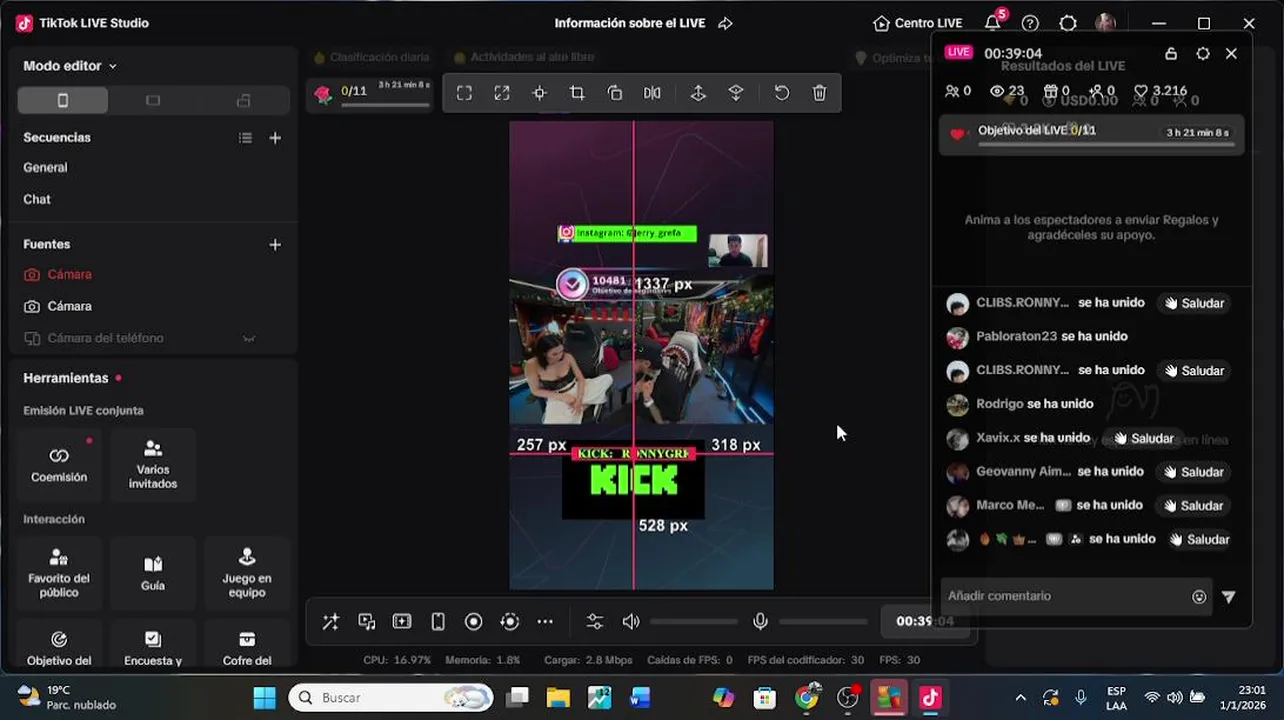Click the fit-to-screen icon in canvas toolbar
The height and width of the screenshot is (720, 1284).
point(464,93)
